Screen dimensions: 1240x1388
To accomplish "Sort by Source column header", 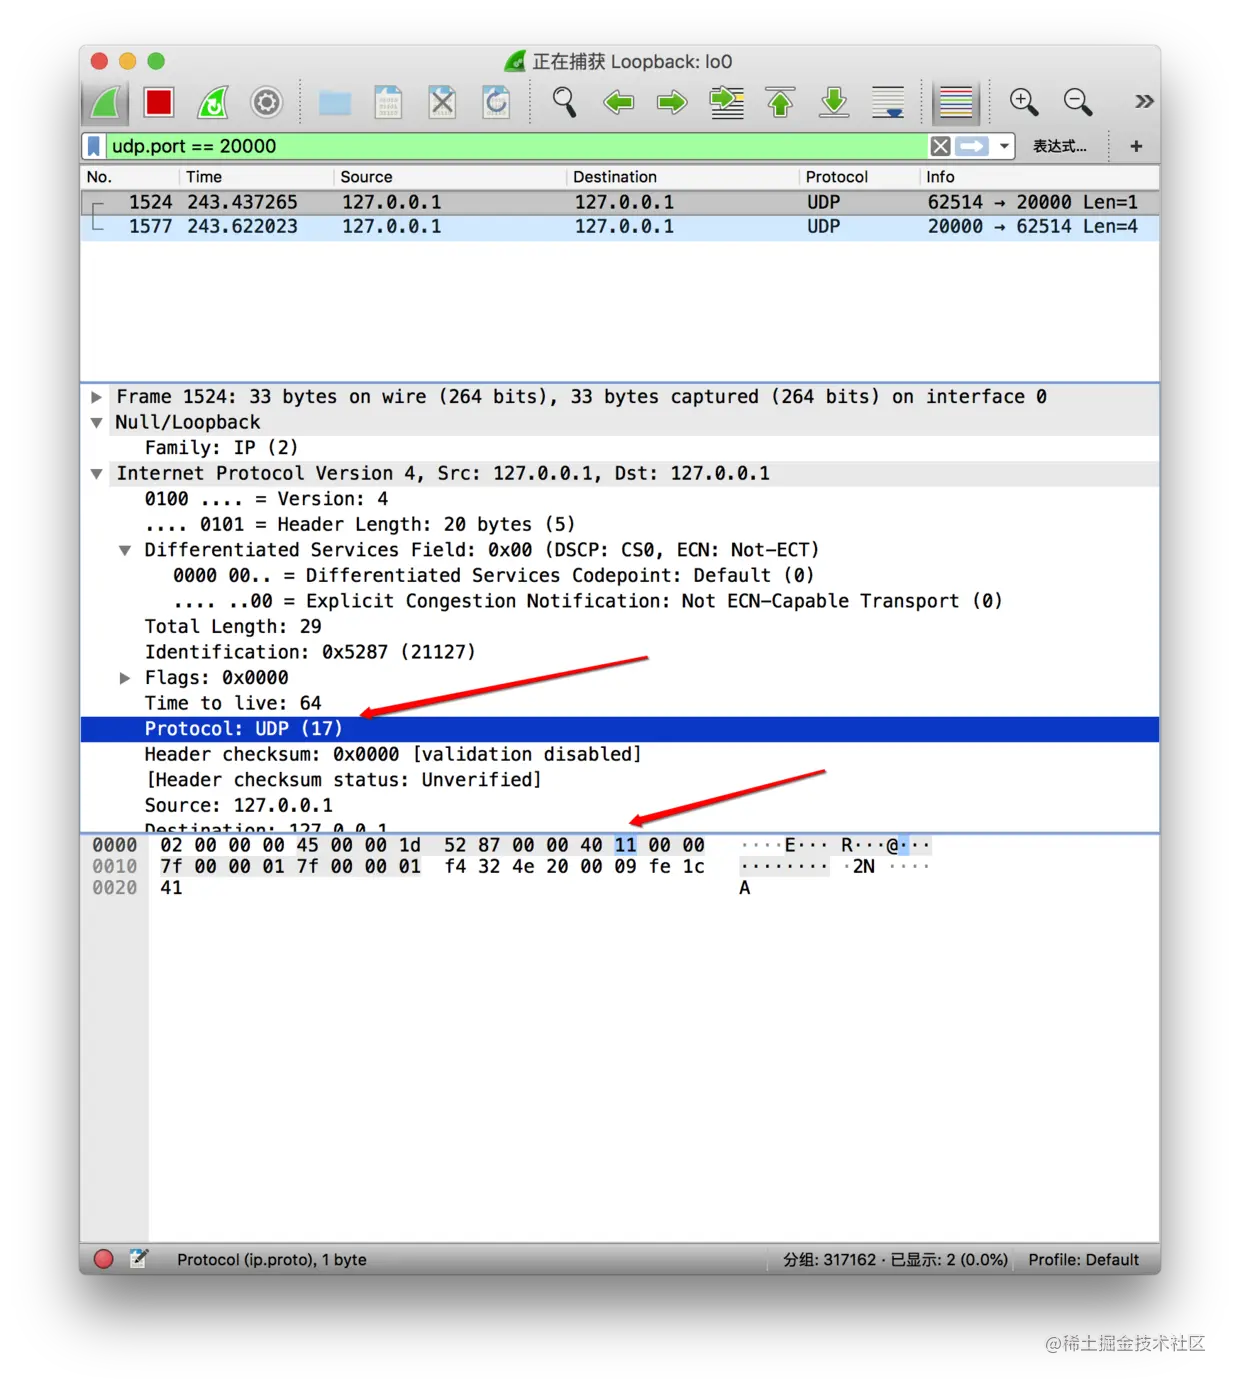I will click(x=450, y=177).
